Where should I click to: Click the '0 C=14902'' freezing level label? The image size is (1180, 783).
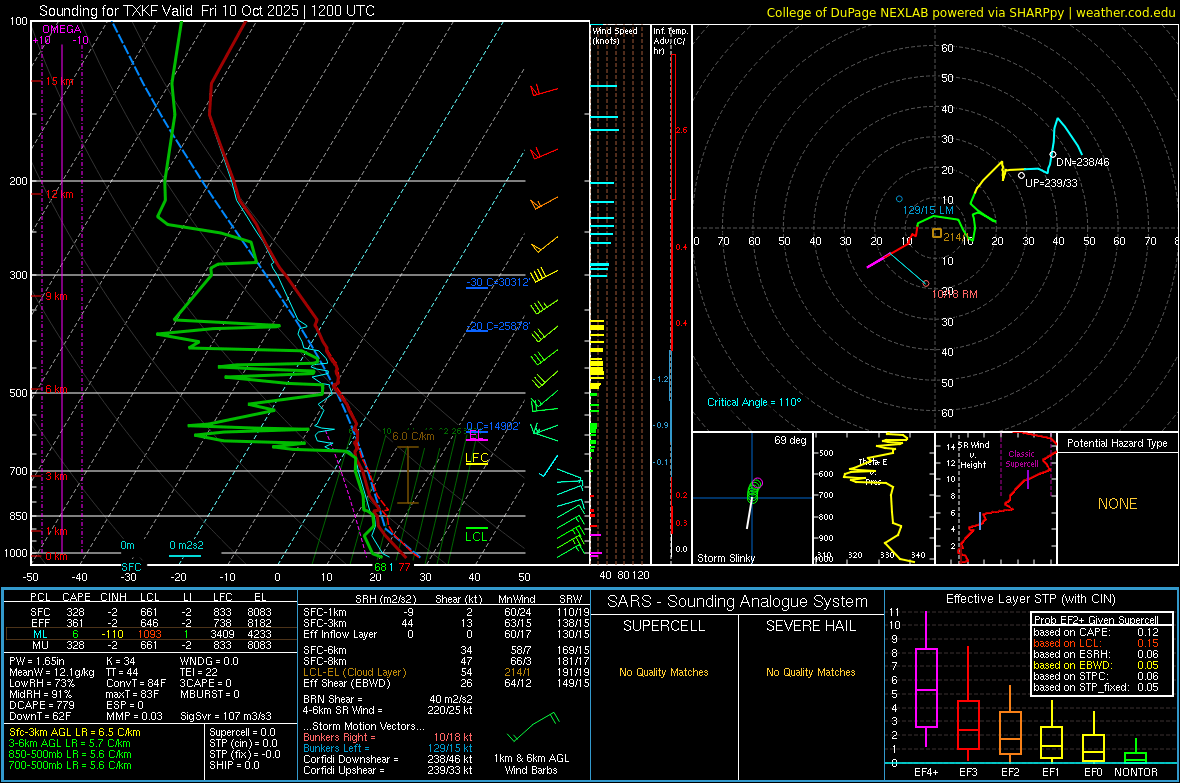[x=493, y=426]
